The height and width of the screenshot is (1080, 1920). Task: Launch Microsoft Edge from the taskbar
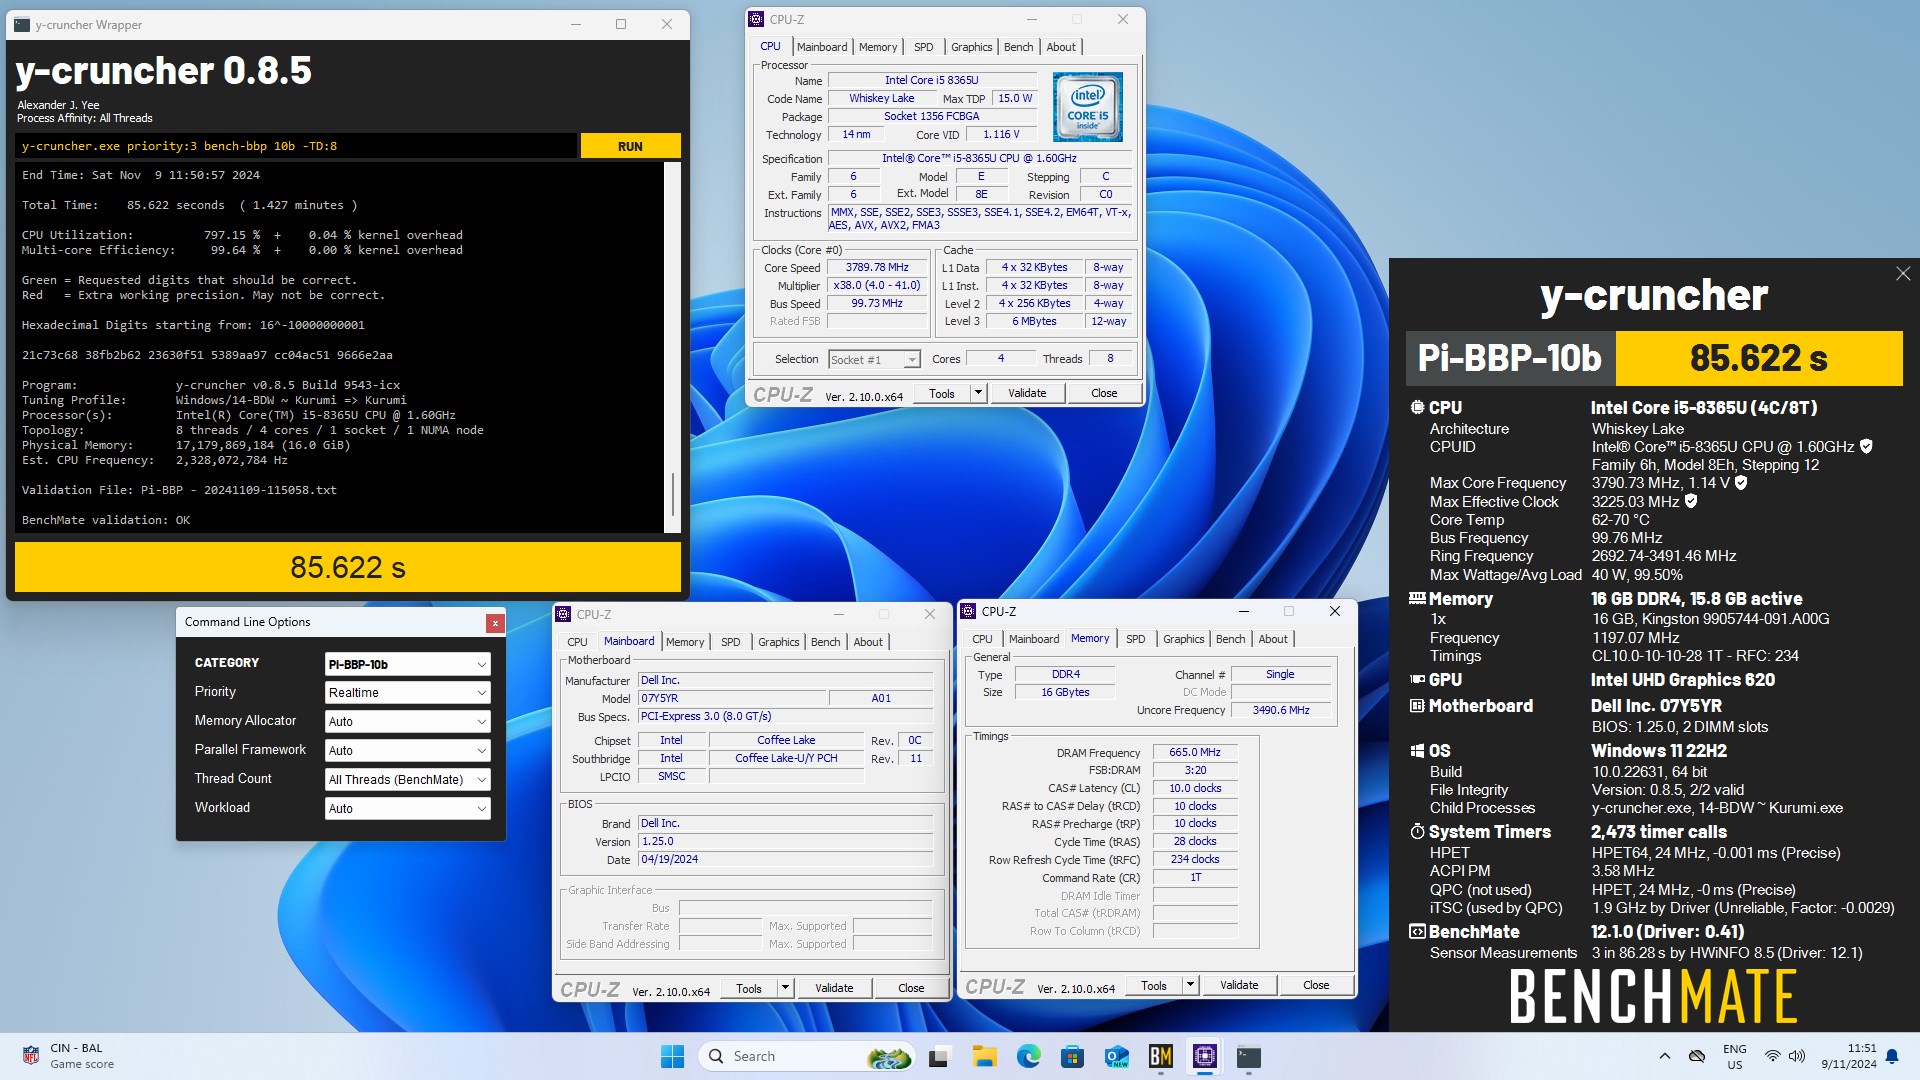pyautogui.click(x=1029, y=1056)
